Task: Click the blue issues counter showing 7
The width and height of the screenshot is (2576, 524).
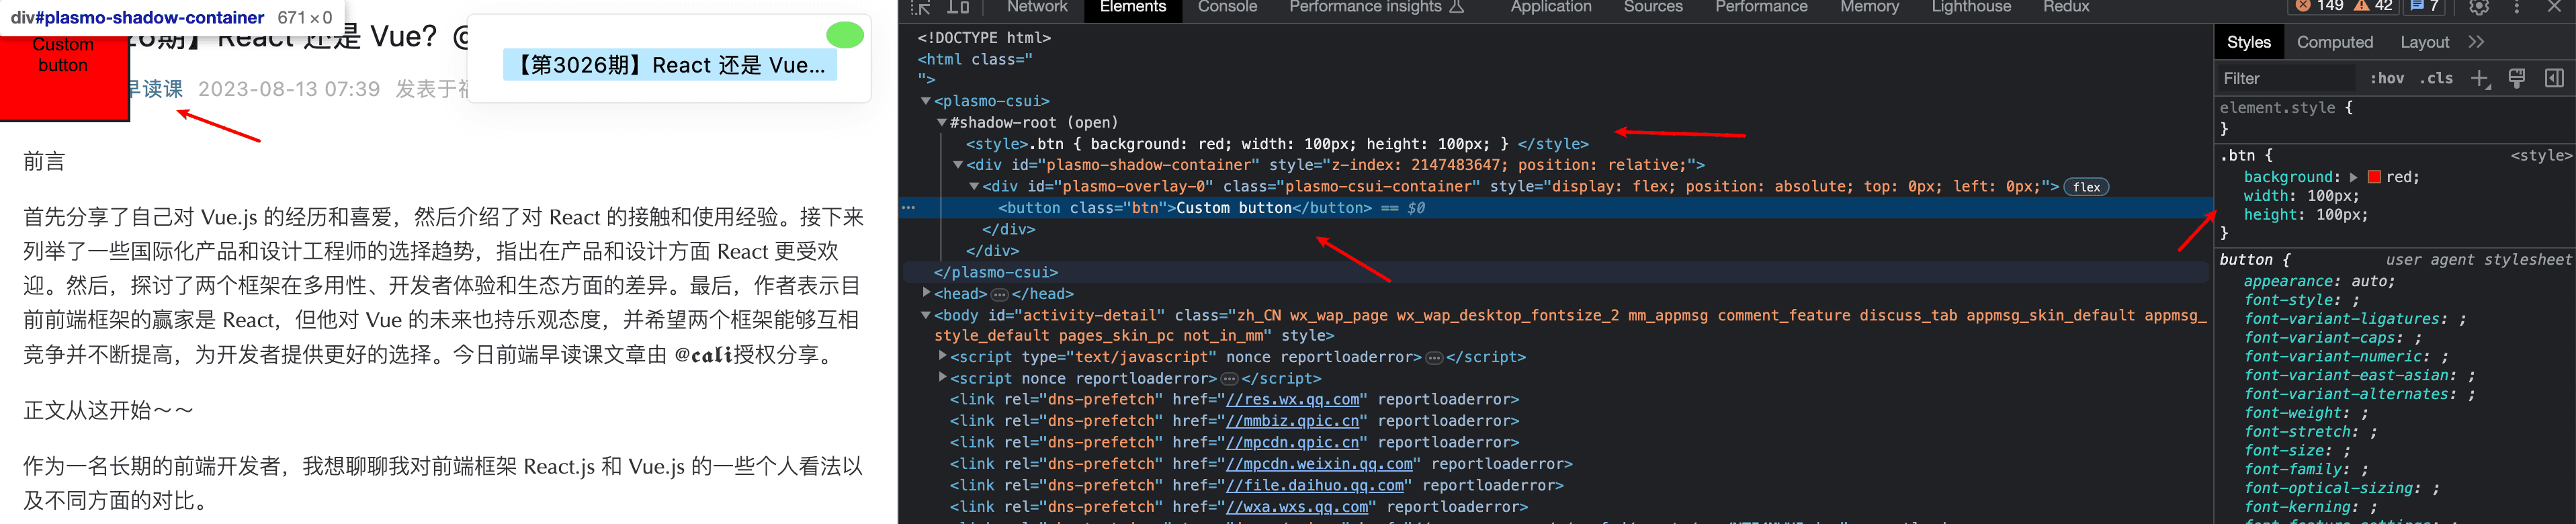Action: [2424, 6]
